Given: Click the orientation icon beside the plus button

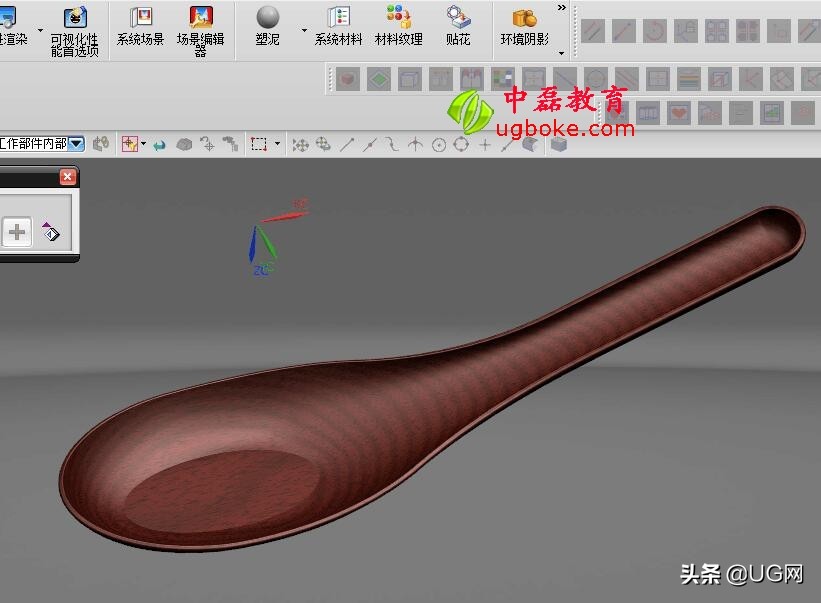Looking at the screenshot, I should (50, 233).
